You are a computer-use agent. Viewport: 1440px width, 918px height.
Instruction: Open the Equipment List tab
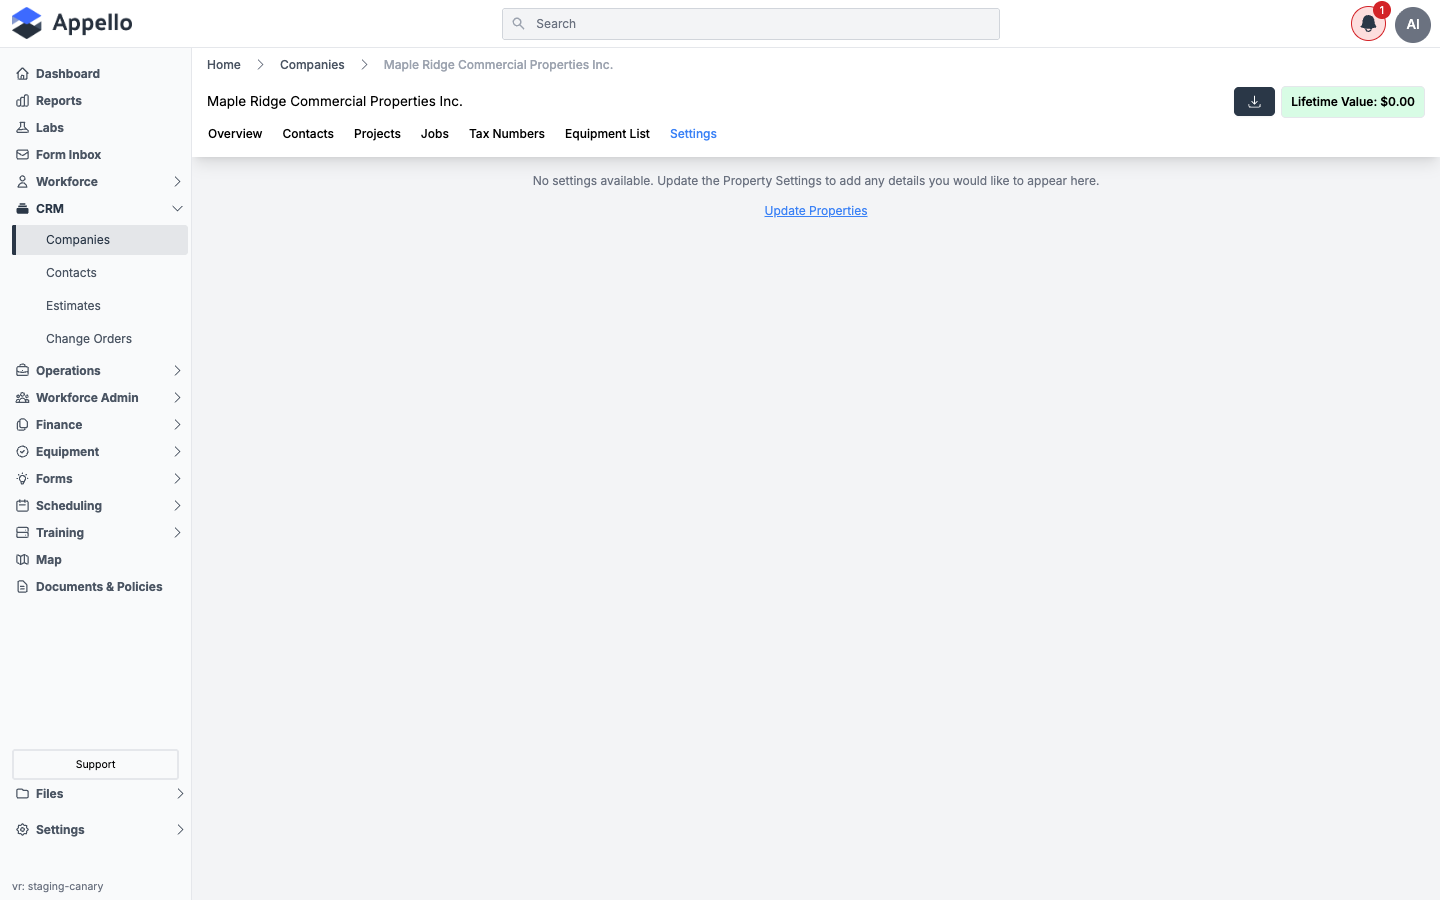[607, 134]
